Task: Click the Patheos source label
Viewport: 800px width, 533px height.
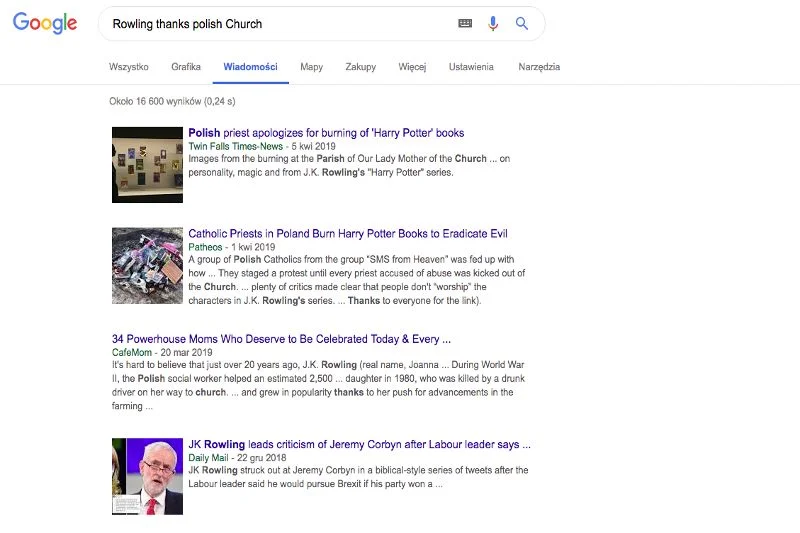Action: click(x=205, y=247)
